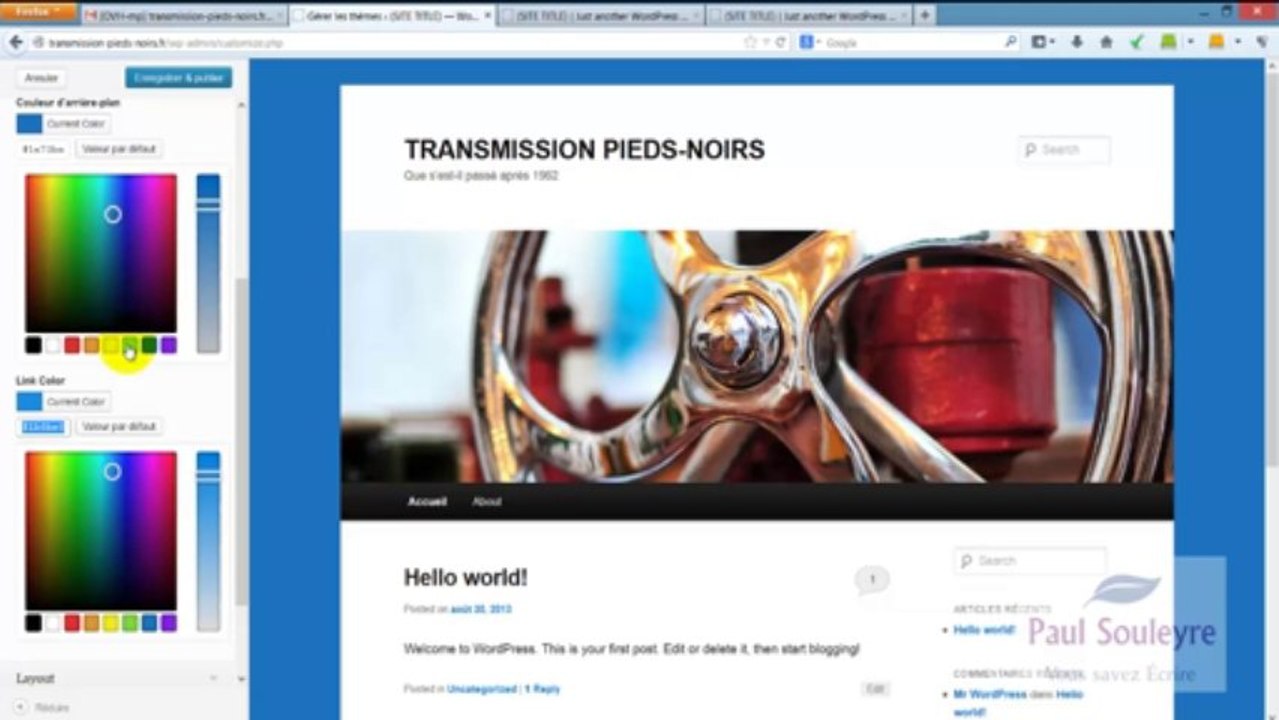Choose white swatch in background color palette
The height and width of the screenshot is (720, 1279).
pos(53,345)
